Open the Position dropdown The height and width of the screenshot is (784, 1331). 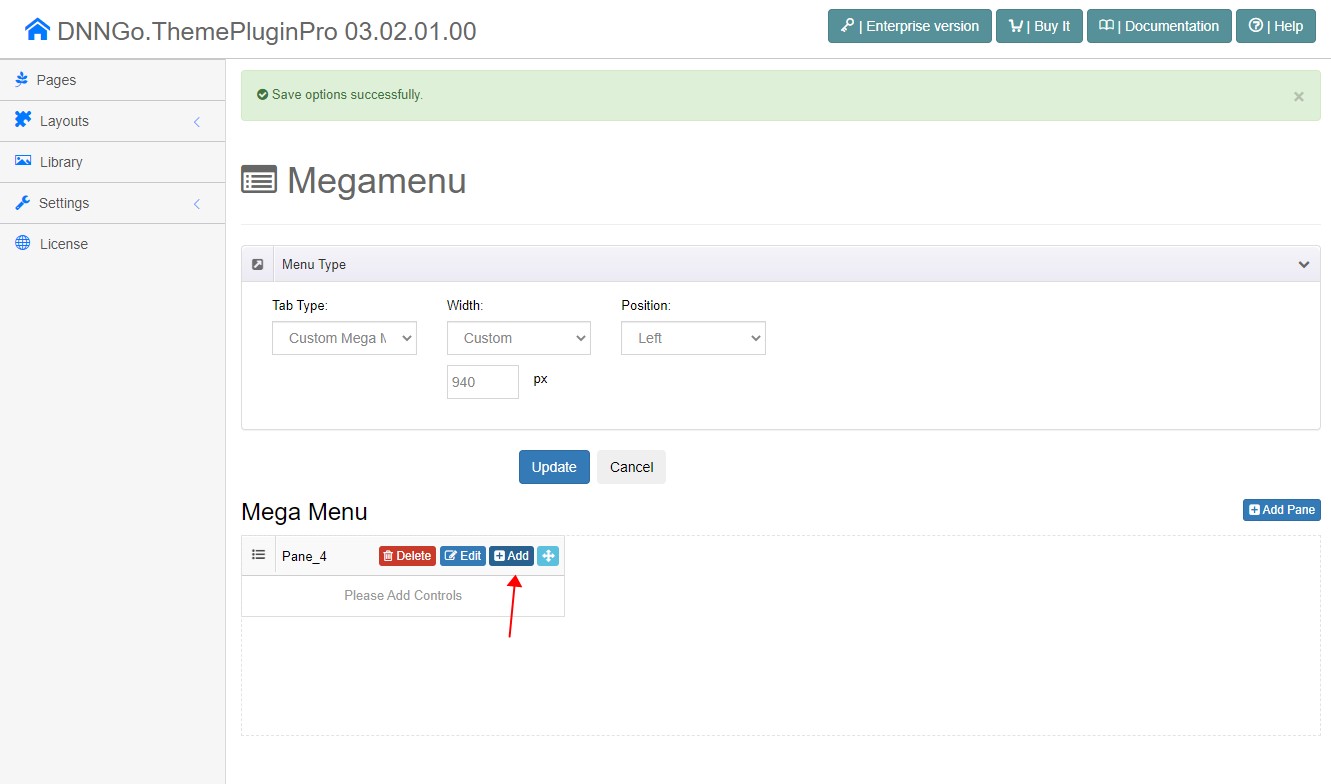[693, 338]
